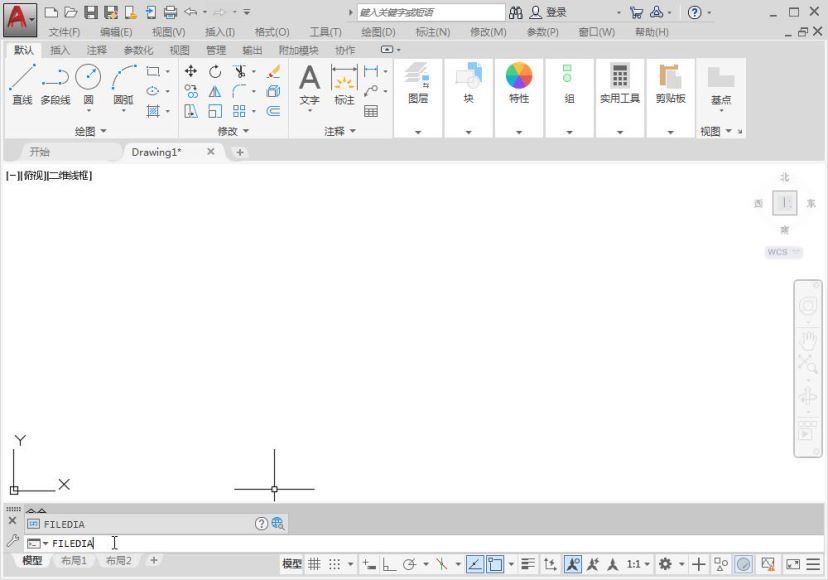
Task: Expand the 修改 Modify panel
Action: point(233,131)
